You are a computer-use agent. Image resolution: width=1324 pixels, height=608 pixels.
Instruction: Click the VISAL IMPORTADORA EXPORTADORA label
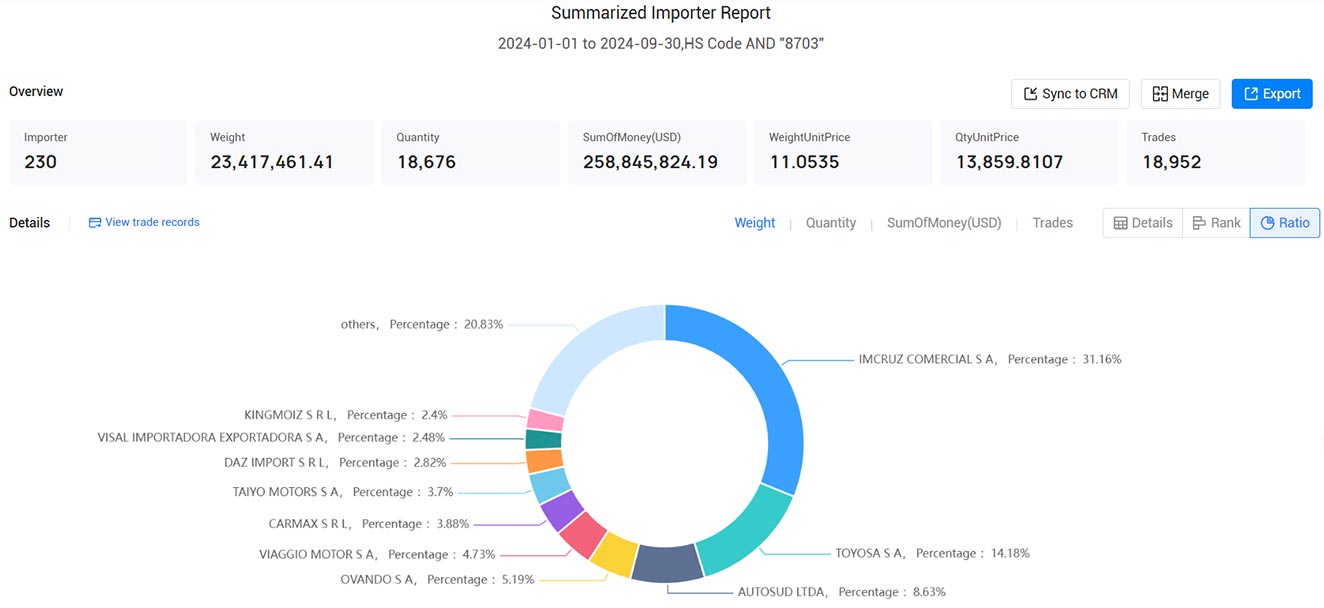coord(271,437)
